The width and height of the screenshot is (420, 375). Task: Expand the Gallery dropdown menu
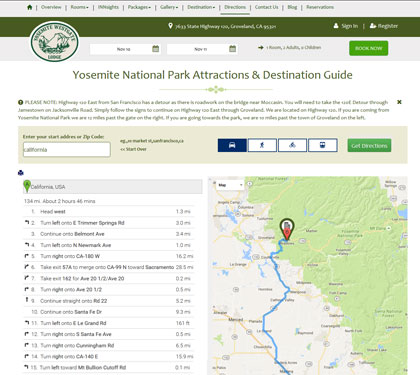pyautogui.click(x=169, y=7)
